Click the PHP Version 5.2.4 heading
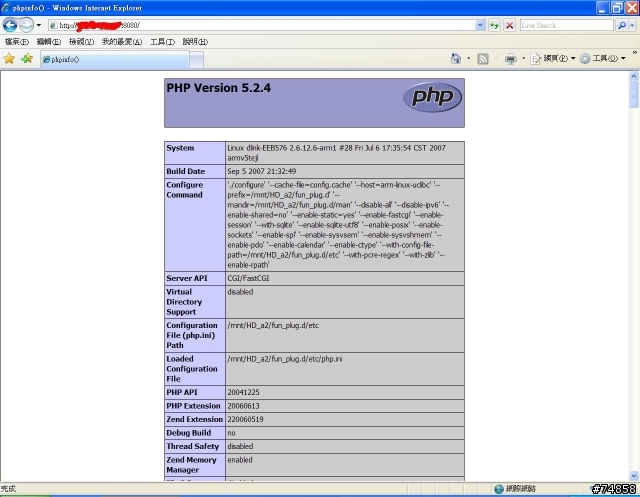640x497 pixels. tap(218, 88)
